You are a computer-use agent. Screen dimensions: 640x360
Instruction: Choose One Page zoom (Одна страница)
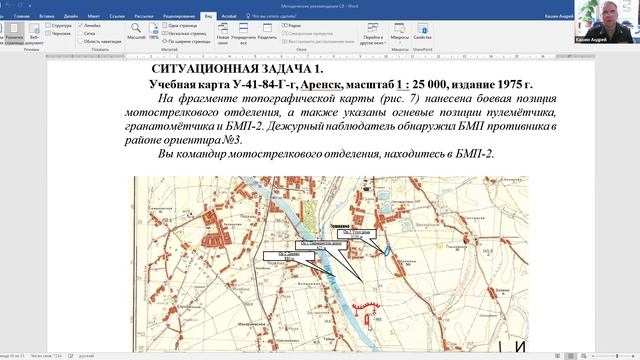180,25
